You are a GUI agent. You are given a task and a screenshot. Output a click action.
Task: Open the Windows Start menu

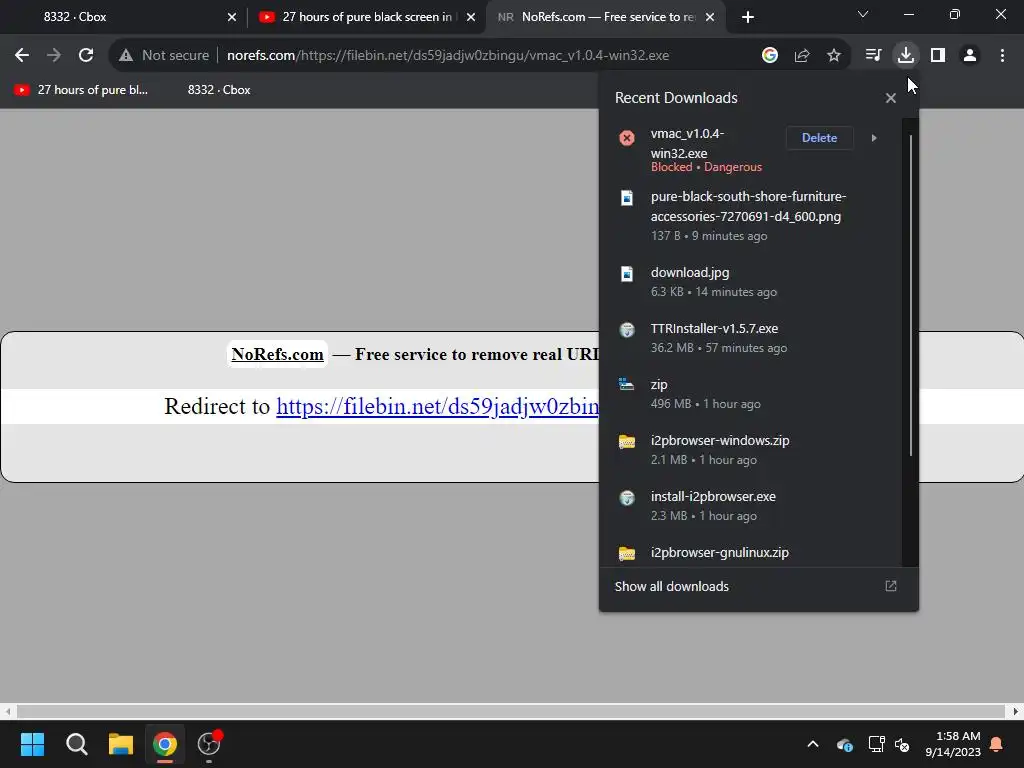32,744
